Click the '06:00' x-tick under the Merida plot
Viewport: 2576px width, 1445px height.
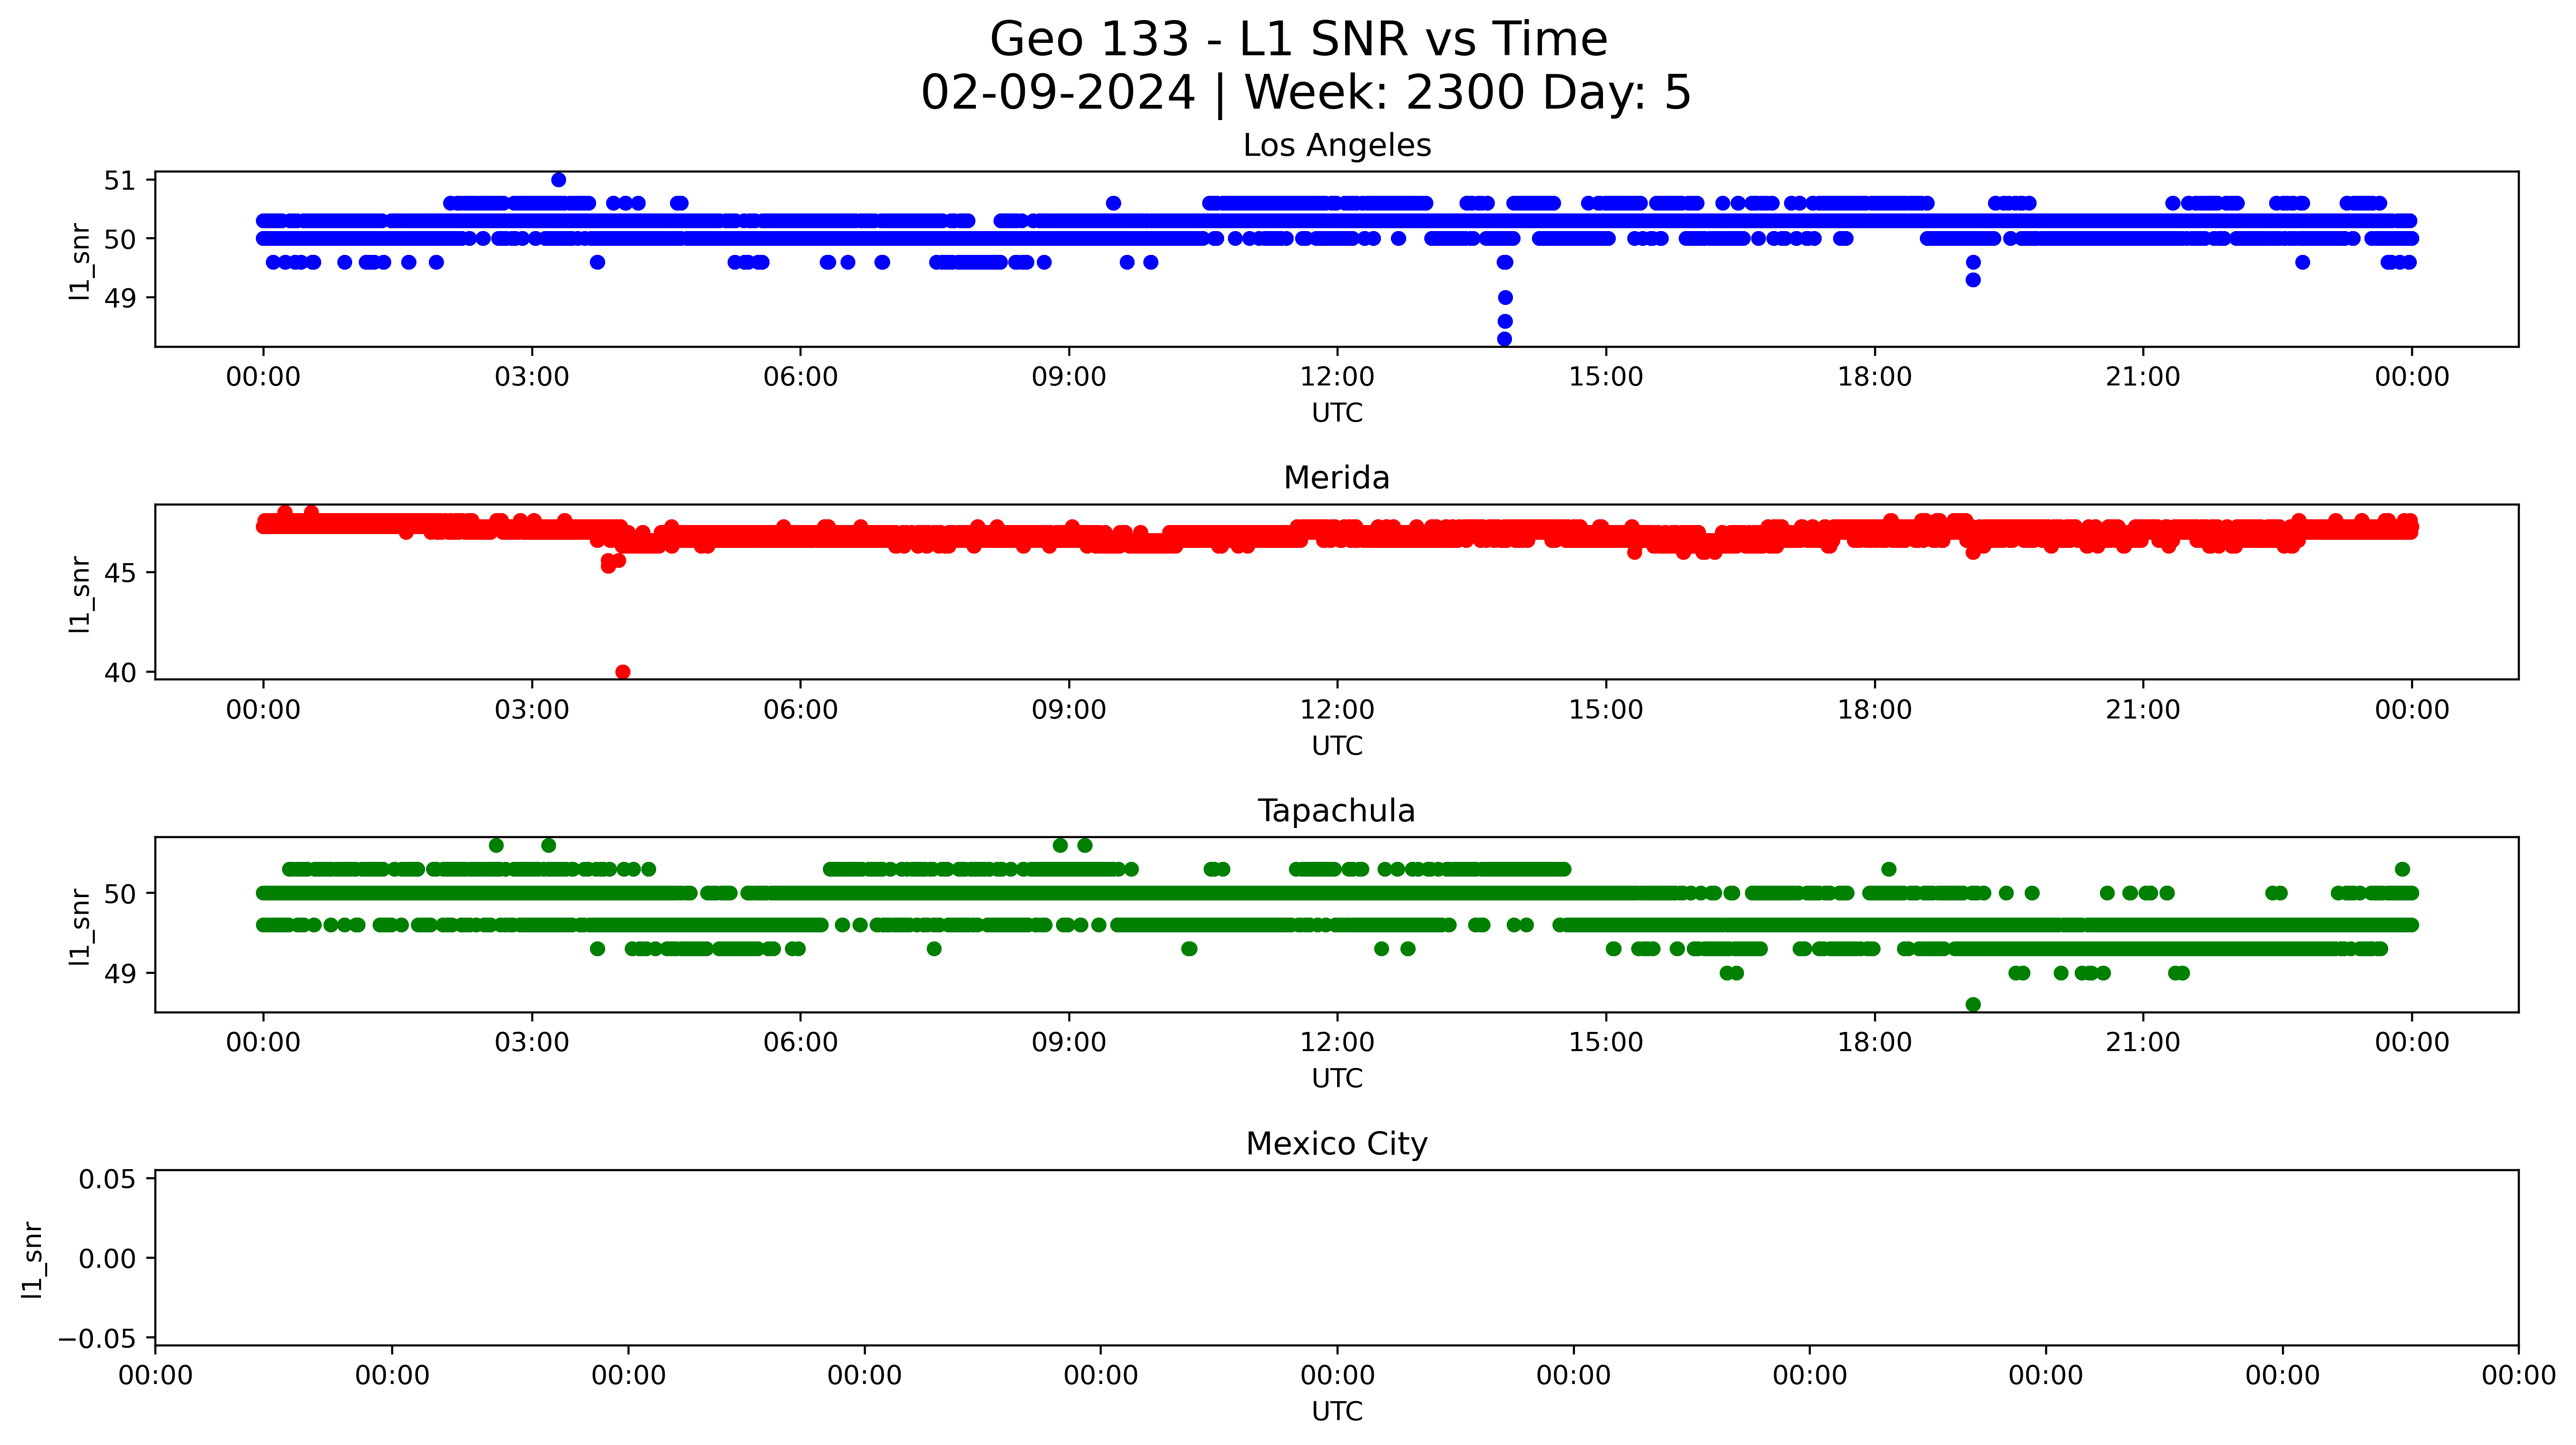point(800,710)
